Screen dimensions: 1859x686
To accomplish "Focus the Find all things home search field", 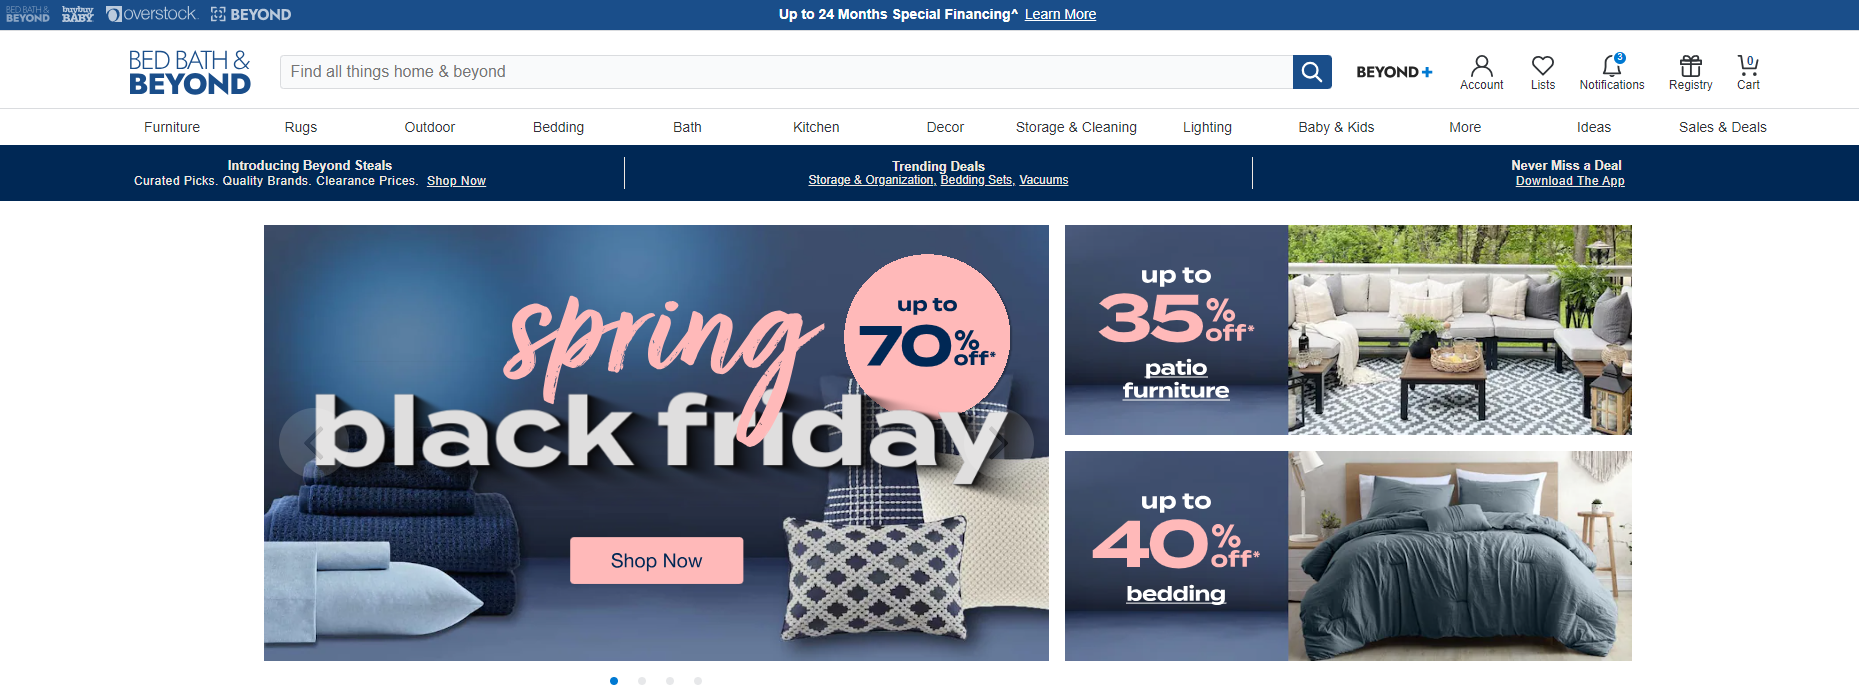I will (786, 72).
